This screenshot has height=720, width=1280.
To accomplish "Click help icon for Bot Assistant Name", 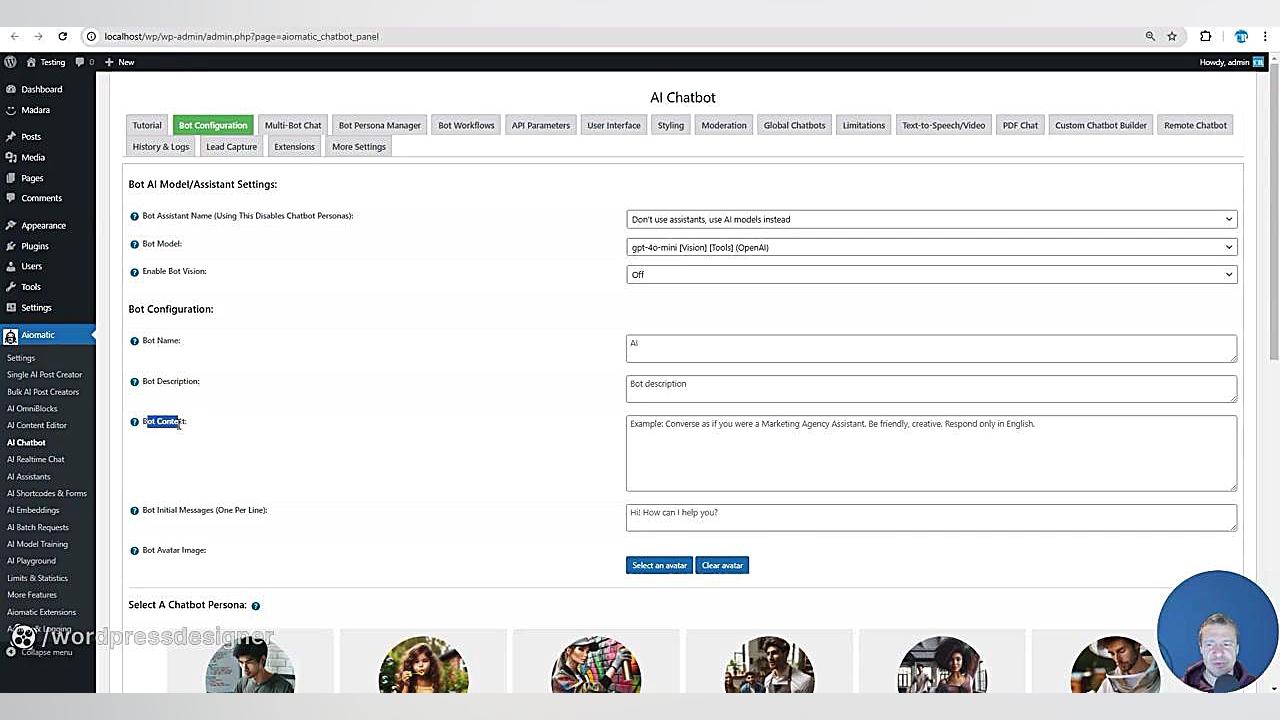I will (x=135, y=216).
